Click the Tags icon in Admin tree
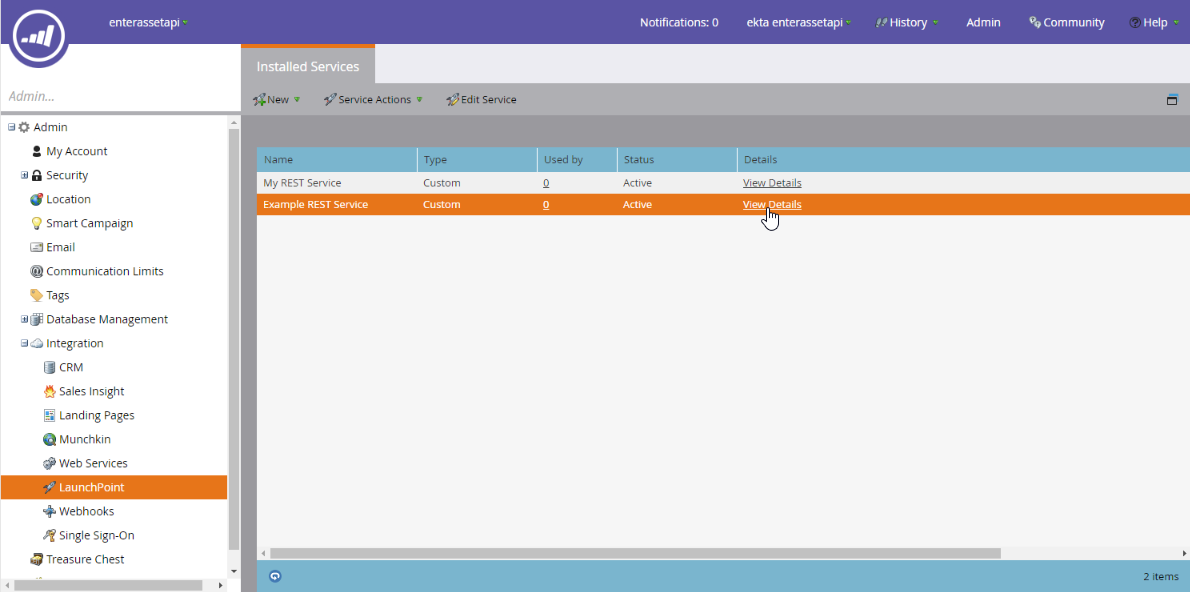The height and width of the screenshot is (592, 1190). pos(37,295)
